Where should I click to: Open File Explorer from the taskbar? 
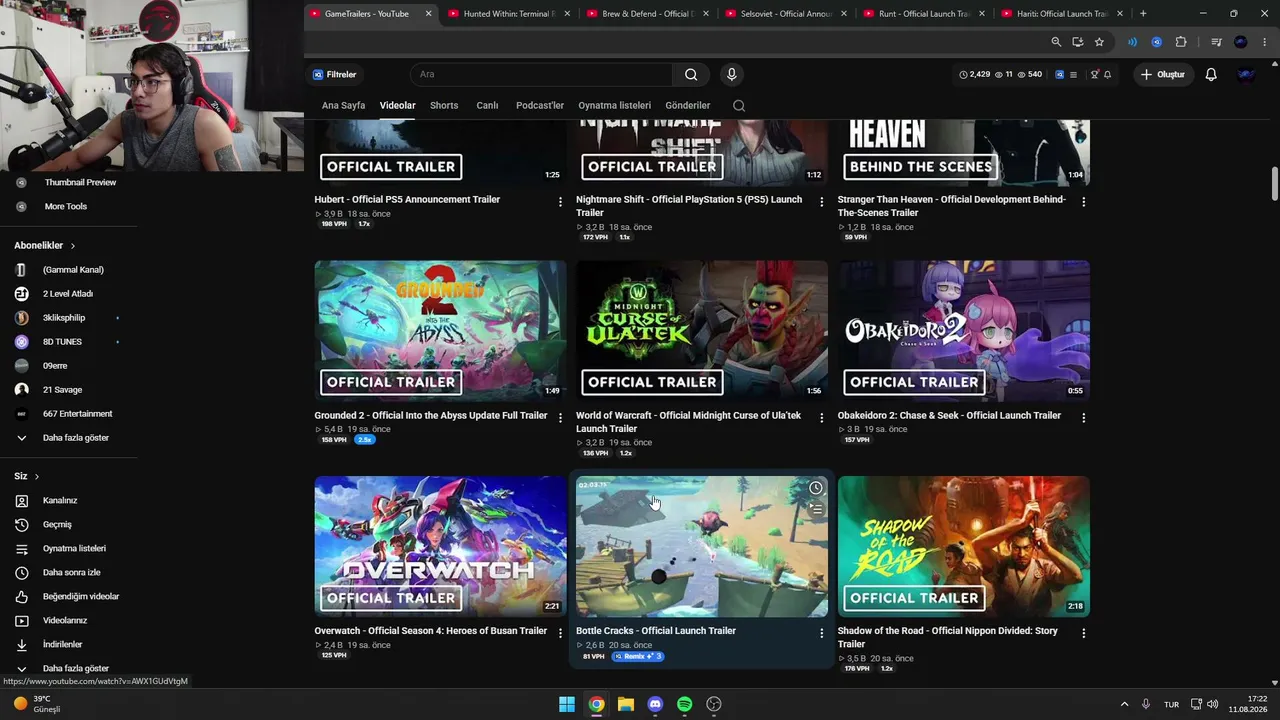point(626,704)
